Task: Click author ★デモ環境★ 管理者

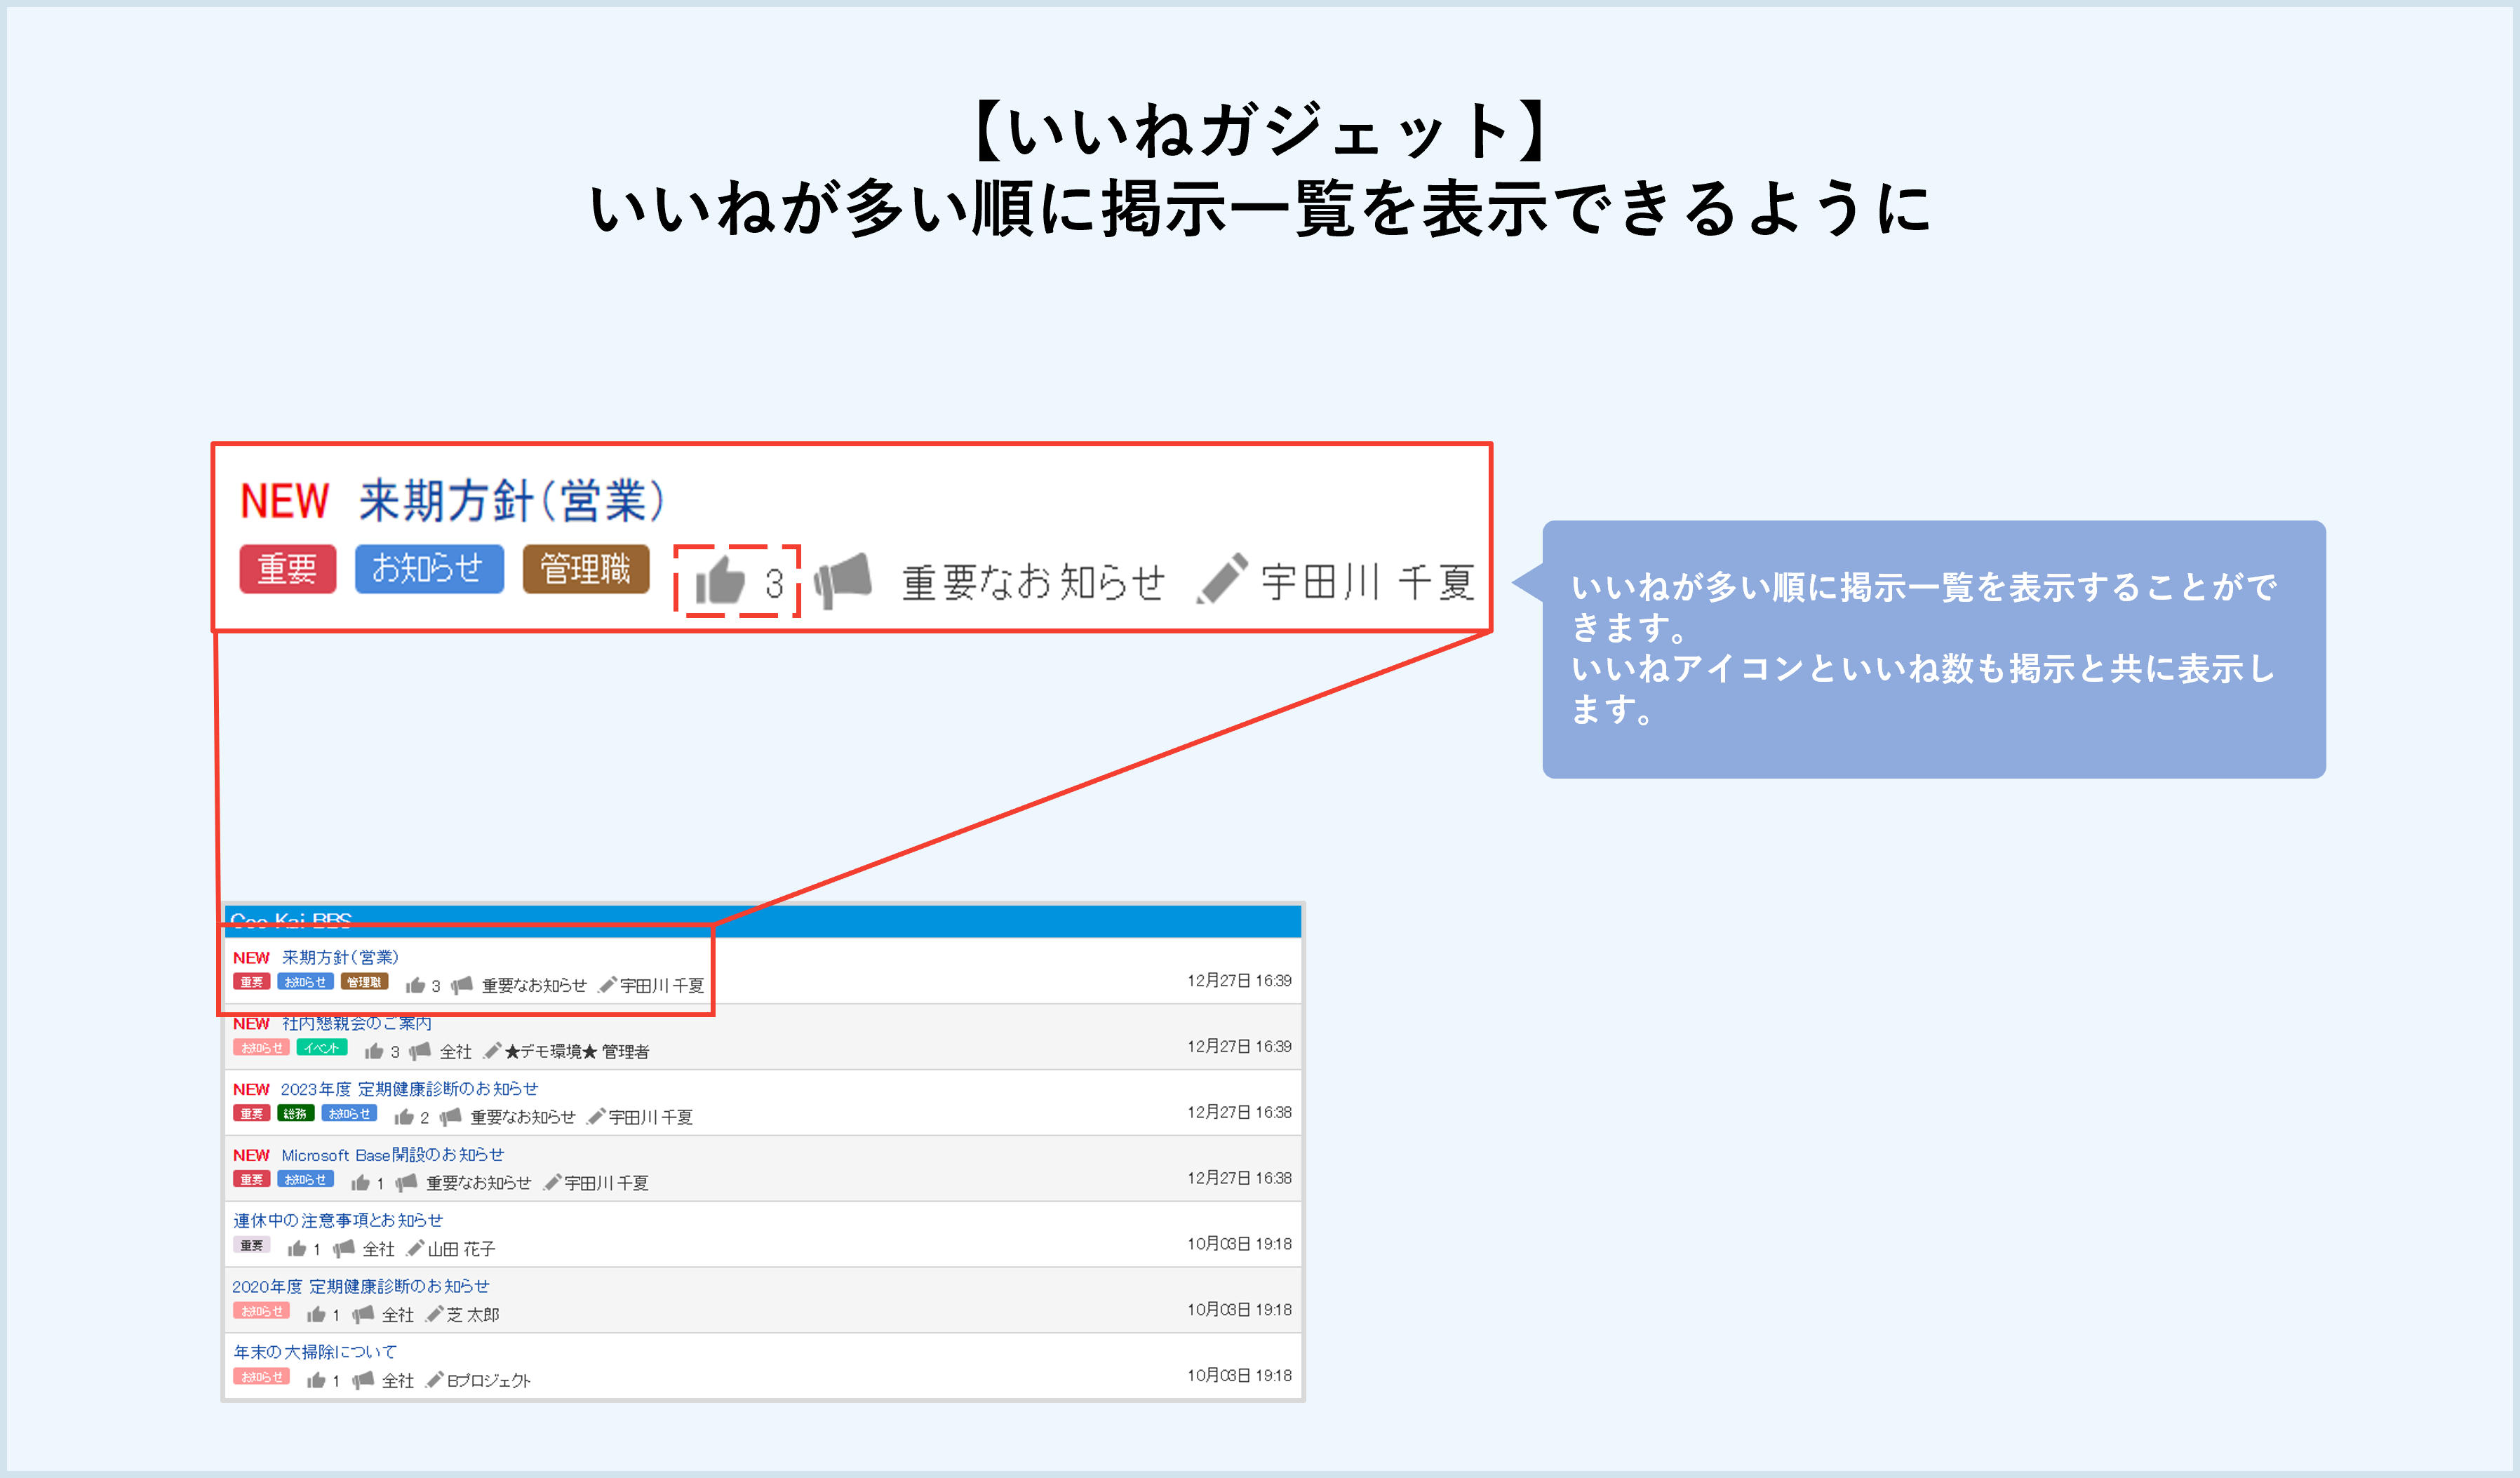Action: click(577, 1052)
